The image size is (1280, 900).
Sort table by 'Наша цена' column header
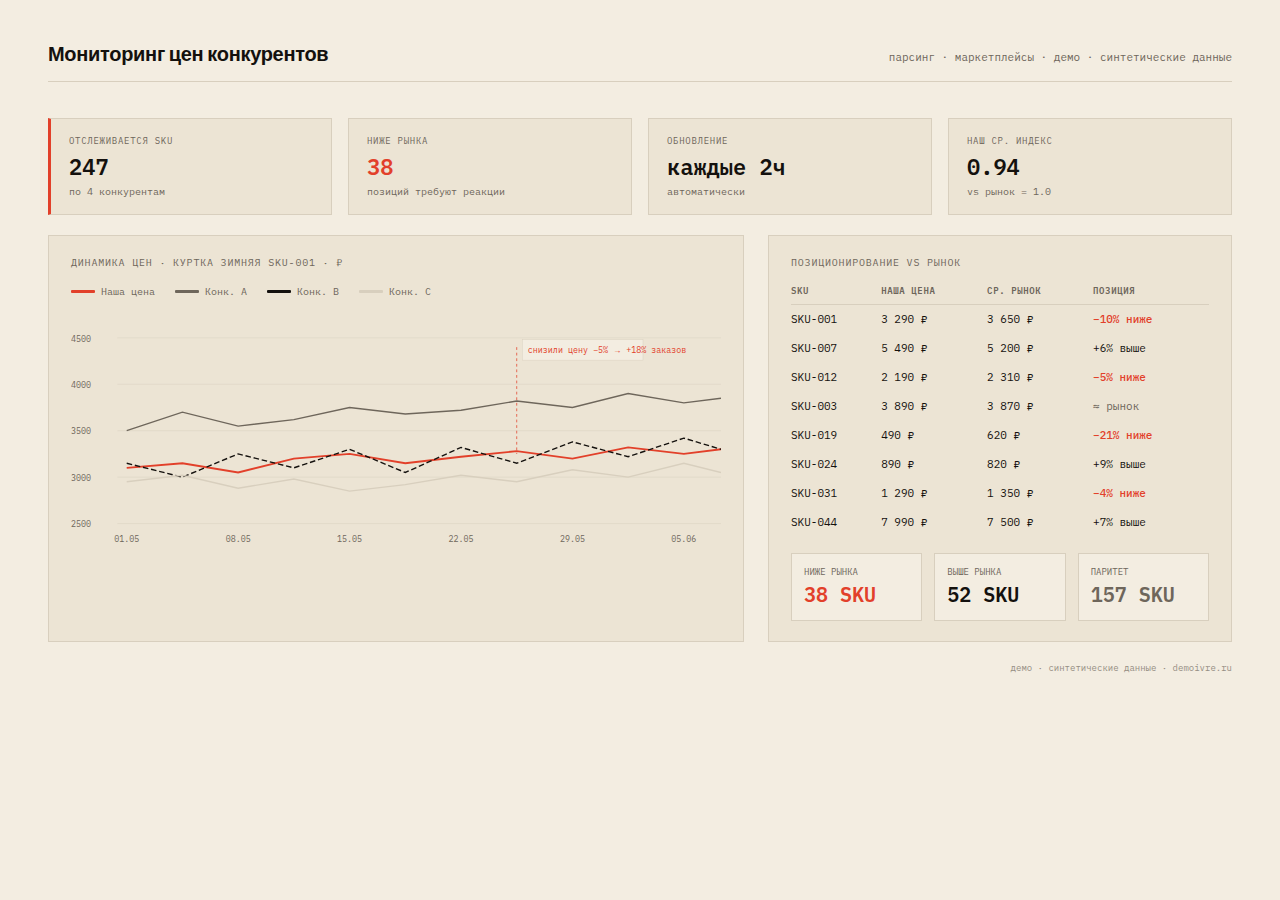coord(908,291)
